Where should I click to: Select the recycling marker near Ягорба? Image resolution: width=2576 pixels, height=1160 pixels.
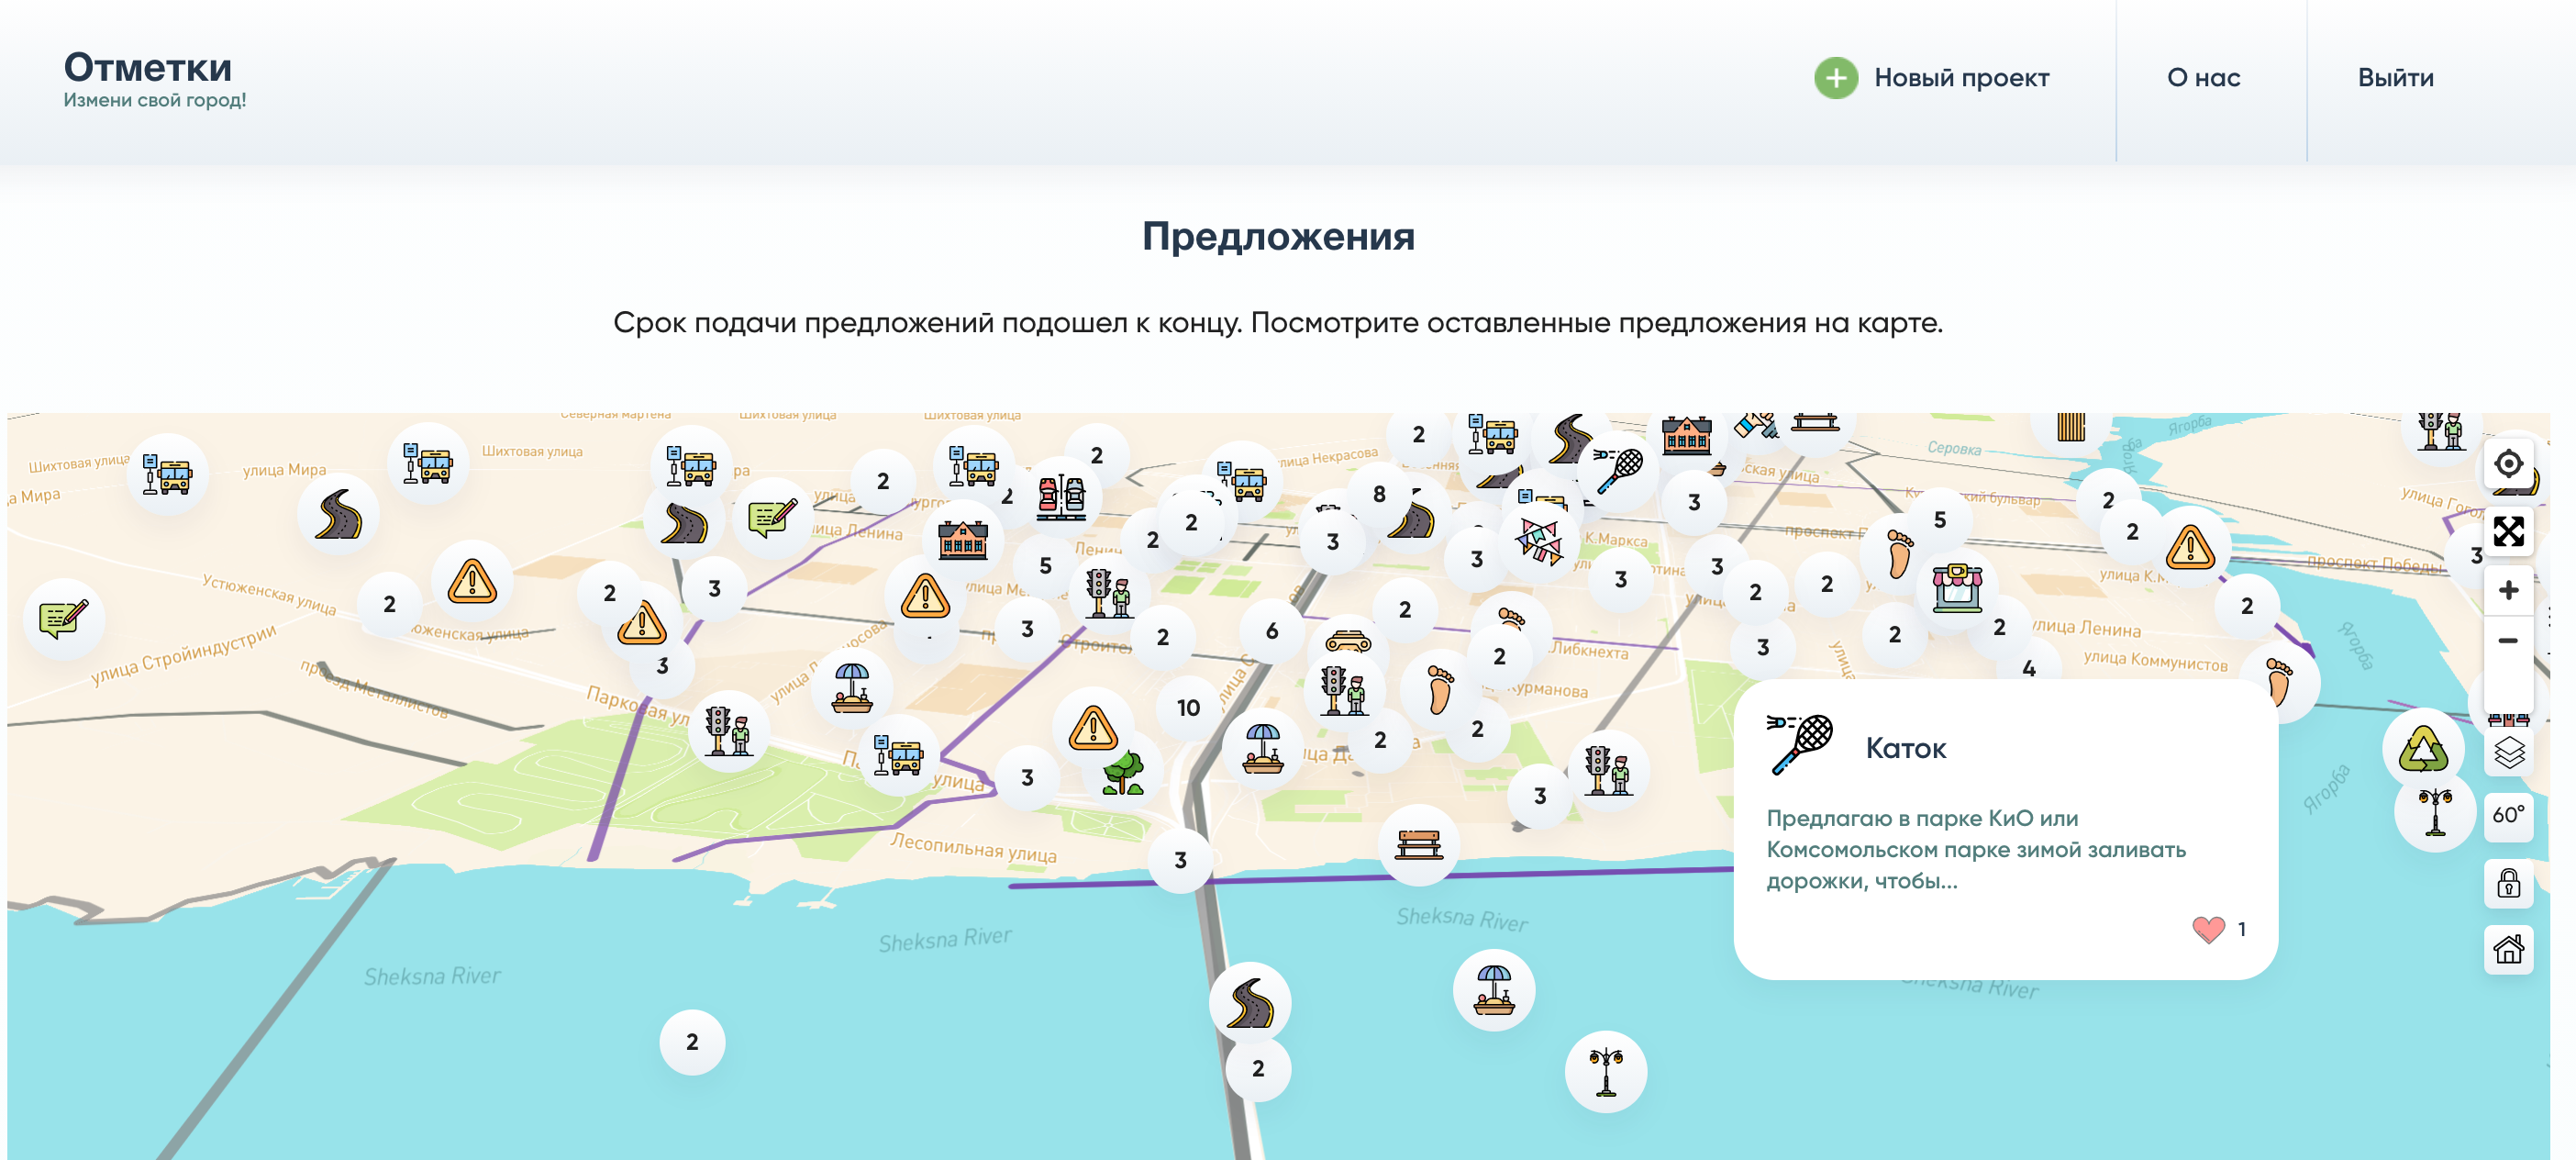click(x=2424, y=748)
